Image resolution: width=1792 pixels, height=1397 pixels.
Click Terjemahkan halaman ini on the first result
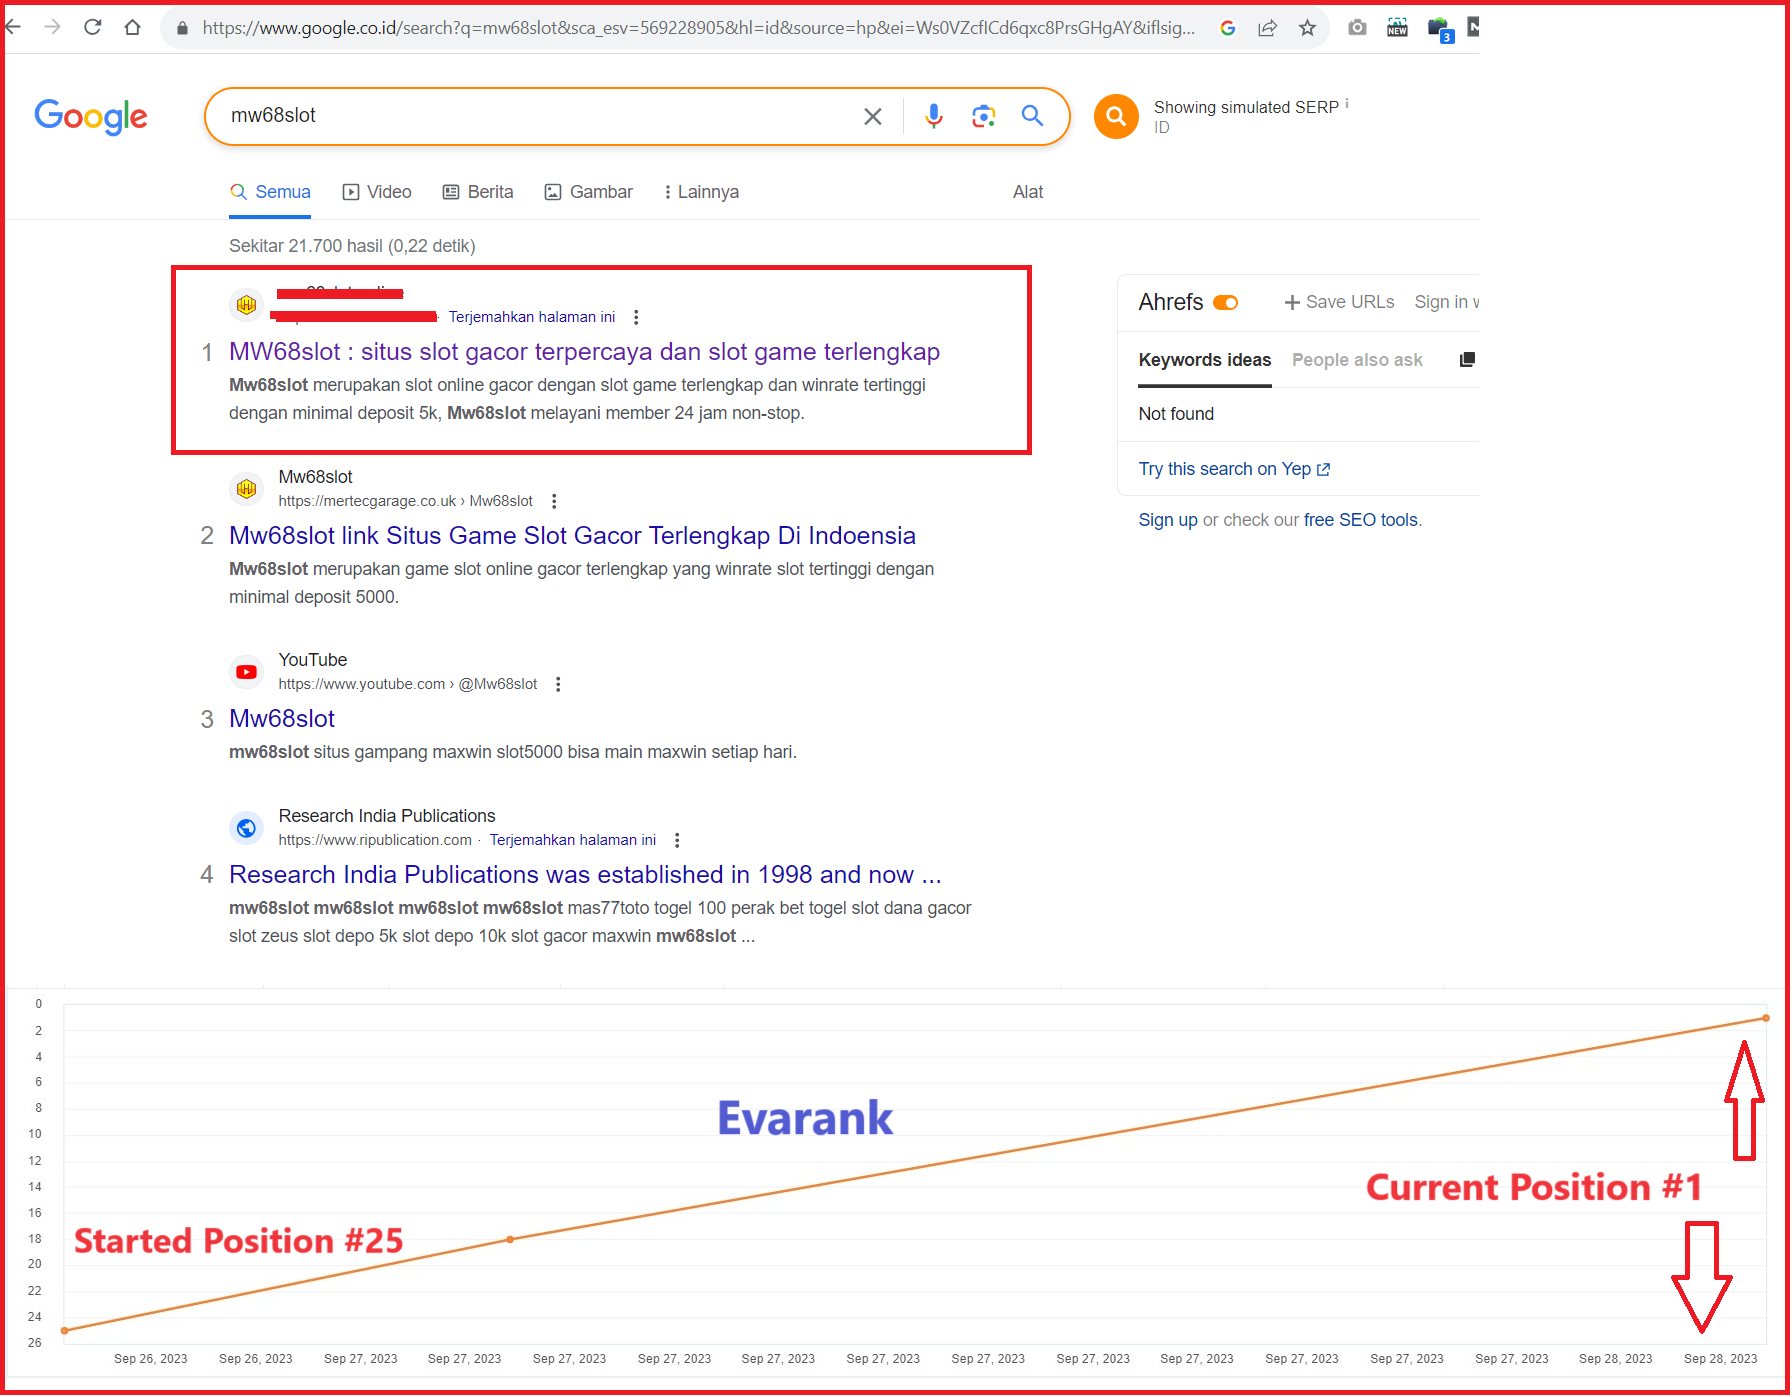[x=532, y=317]
